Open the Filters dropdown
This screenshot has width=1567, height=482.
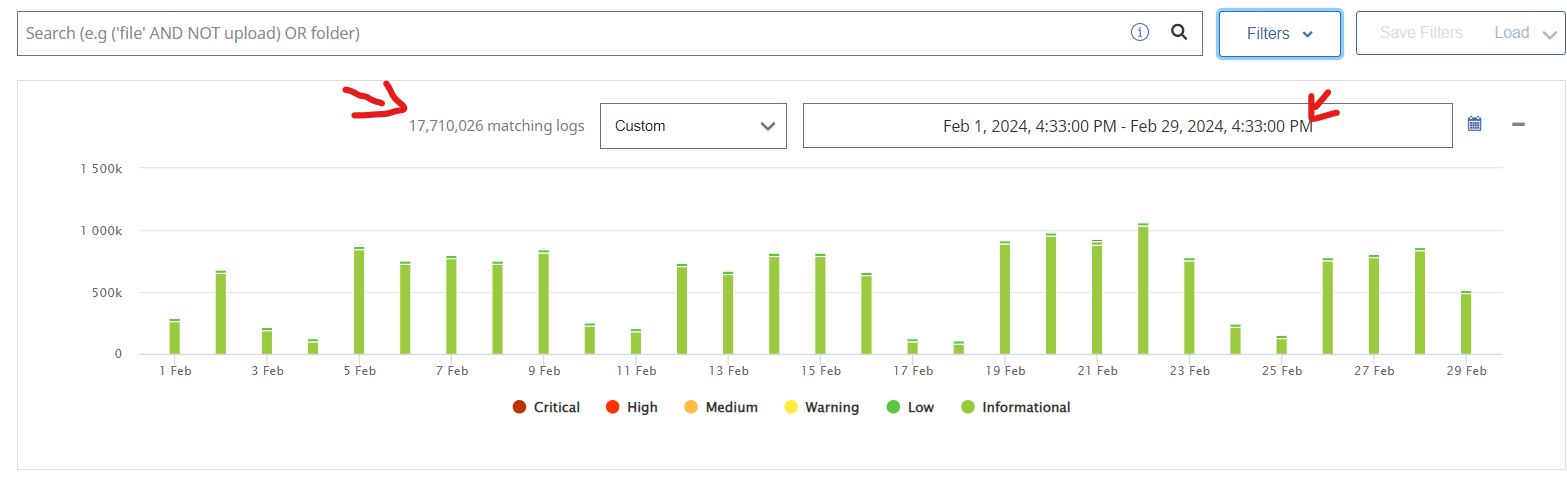pos(1279,33)
